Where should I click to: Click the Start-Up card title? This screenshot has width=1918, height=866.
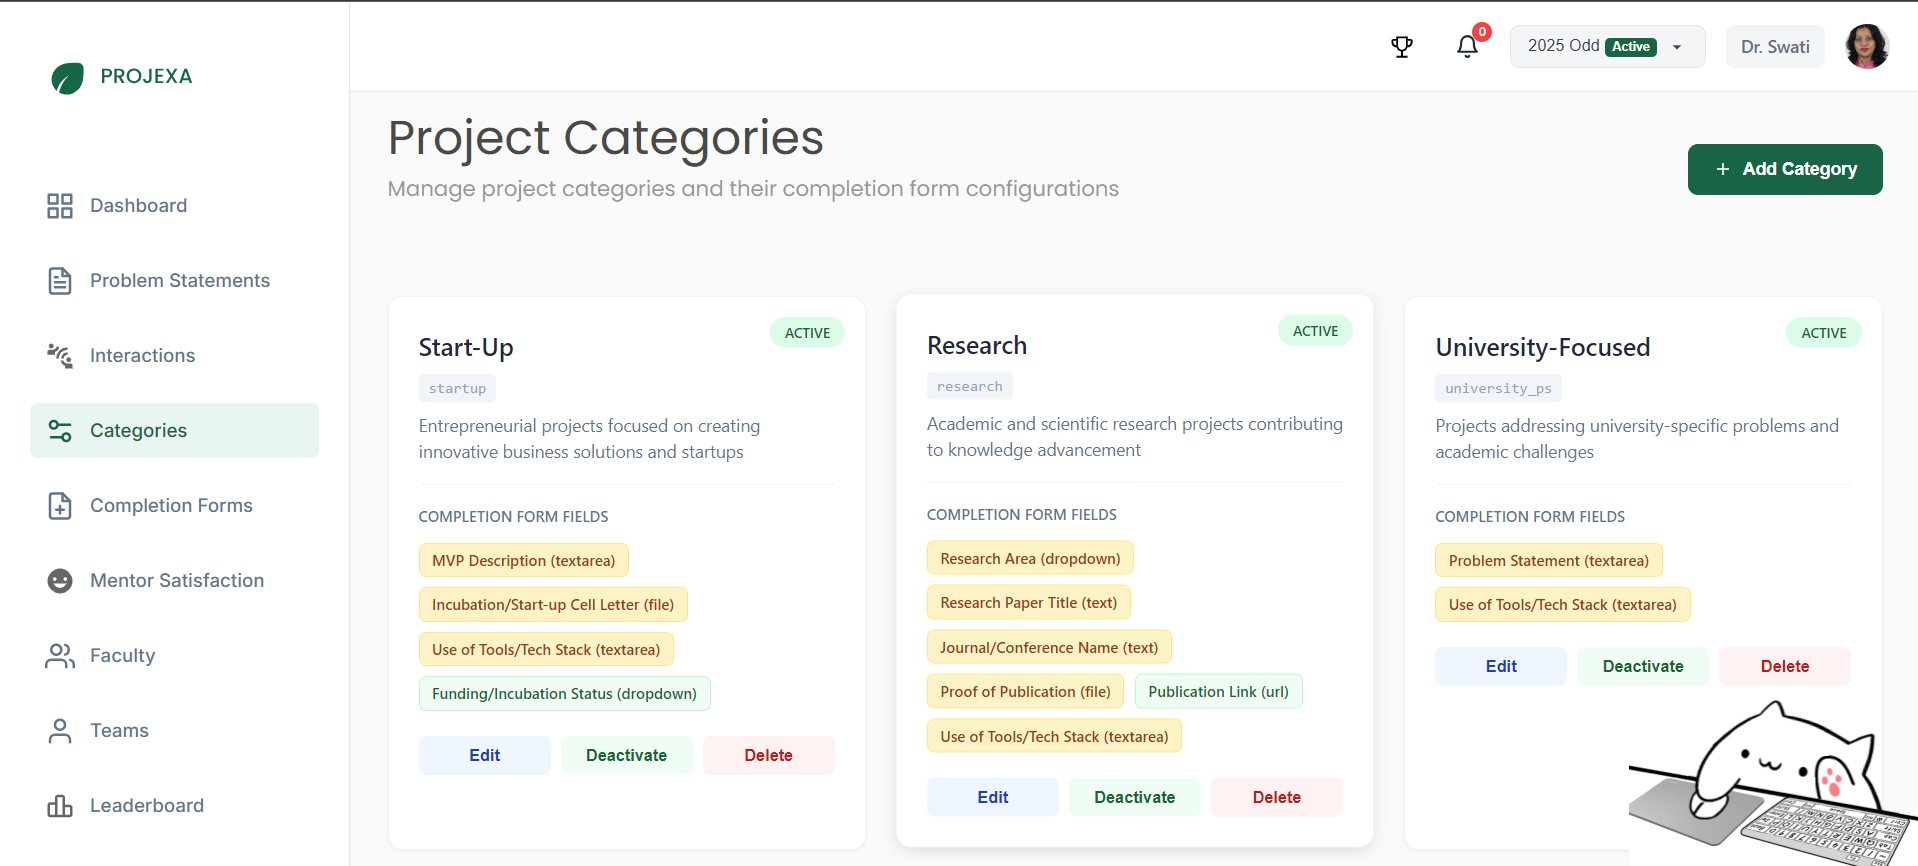click(x=466, y=348)
